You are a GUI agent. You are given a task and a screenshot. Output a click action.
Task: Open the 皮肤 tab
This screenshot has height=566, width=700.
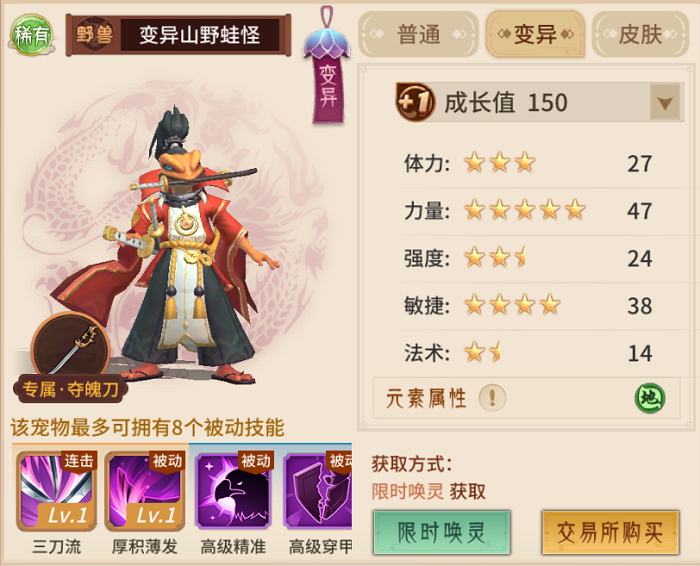click(x=640, y=34)
